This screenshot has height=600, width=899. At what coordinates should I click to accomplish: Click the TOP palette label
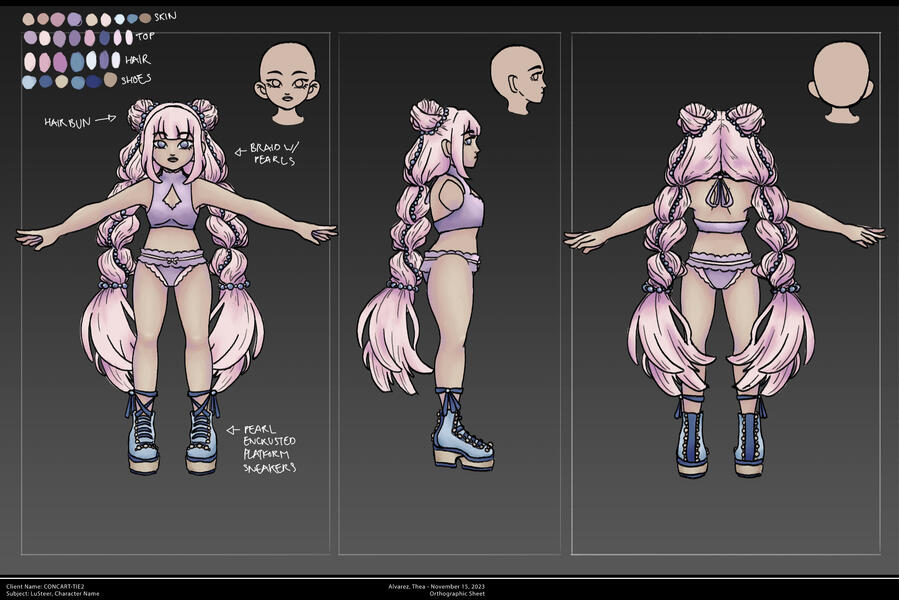(x=144, y=37)
